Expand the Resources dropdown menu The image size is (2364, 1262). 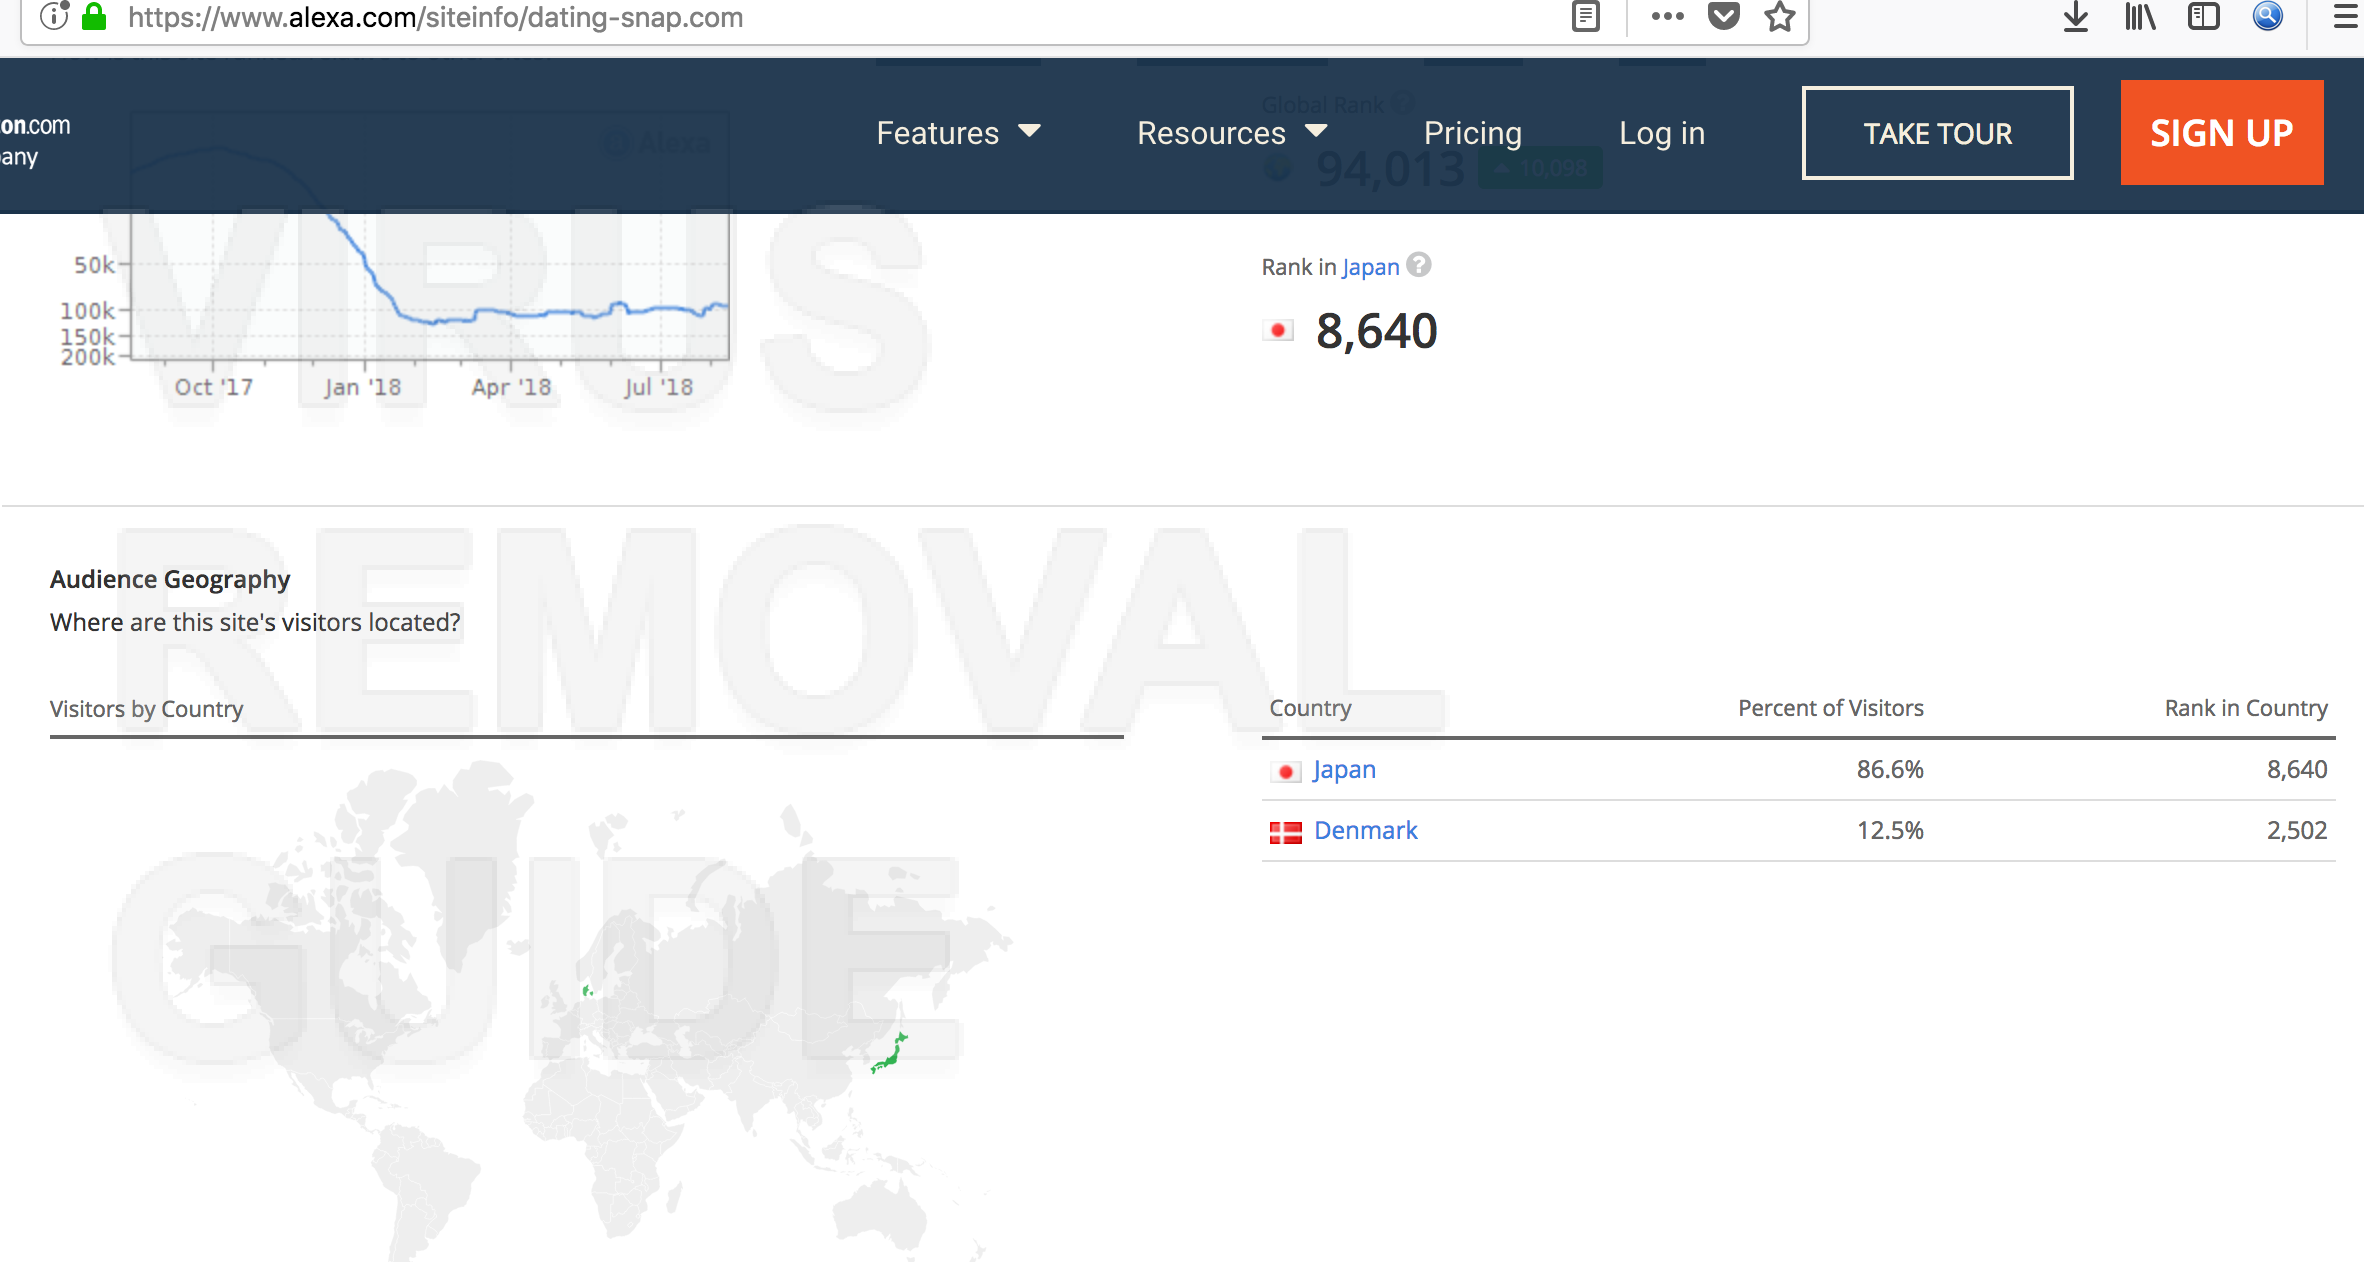(1232, 133)
